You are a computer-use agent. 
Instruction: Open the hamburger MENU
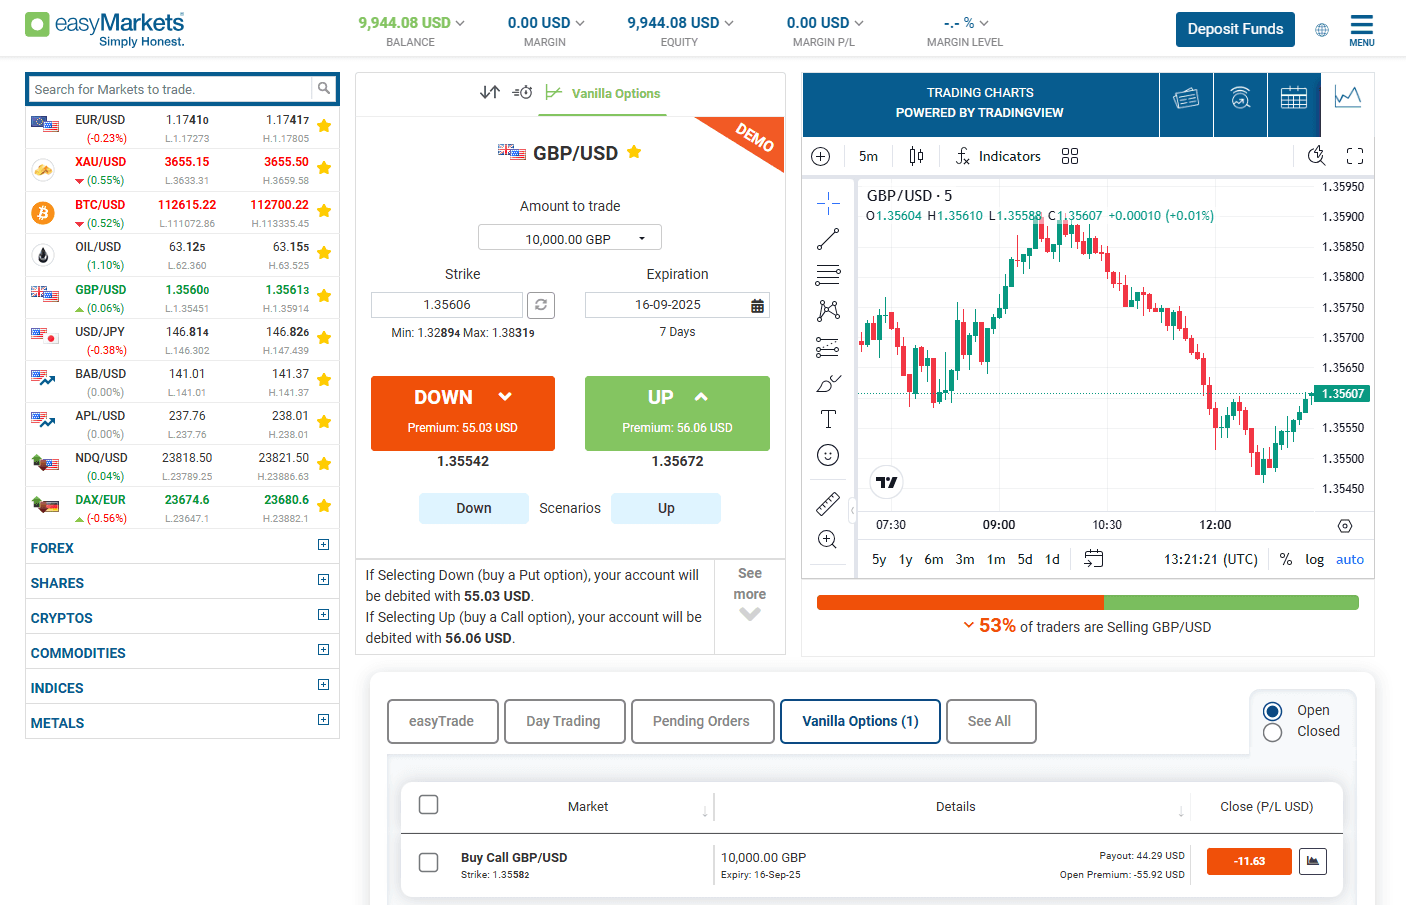[1362, 30]
